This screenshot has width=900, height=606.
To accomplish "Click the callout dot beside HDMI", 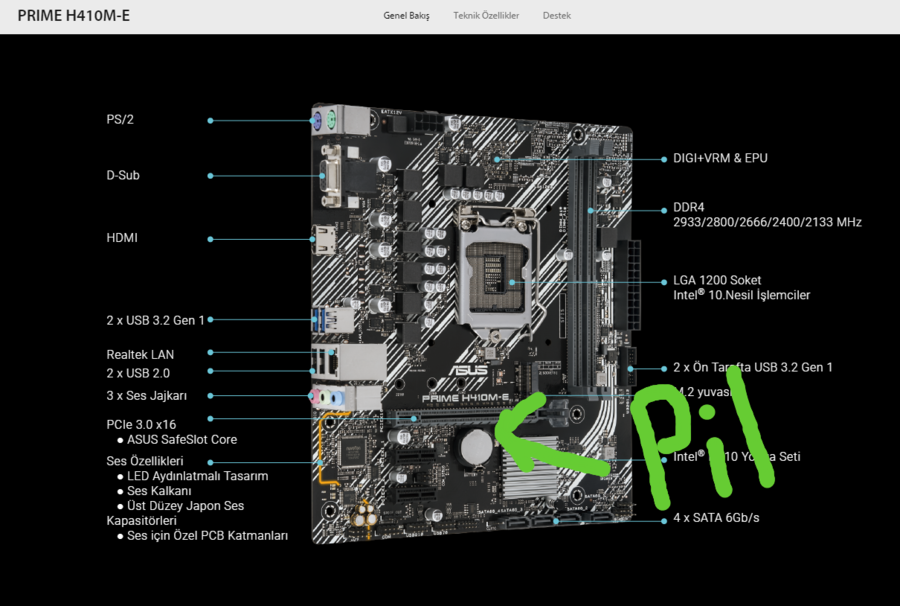I will pos(211,239).
